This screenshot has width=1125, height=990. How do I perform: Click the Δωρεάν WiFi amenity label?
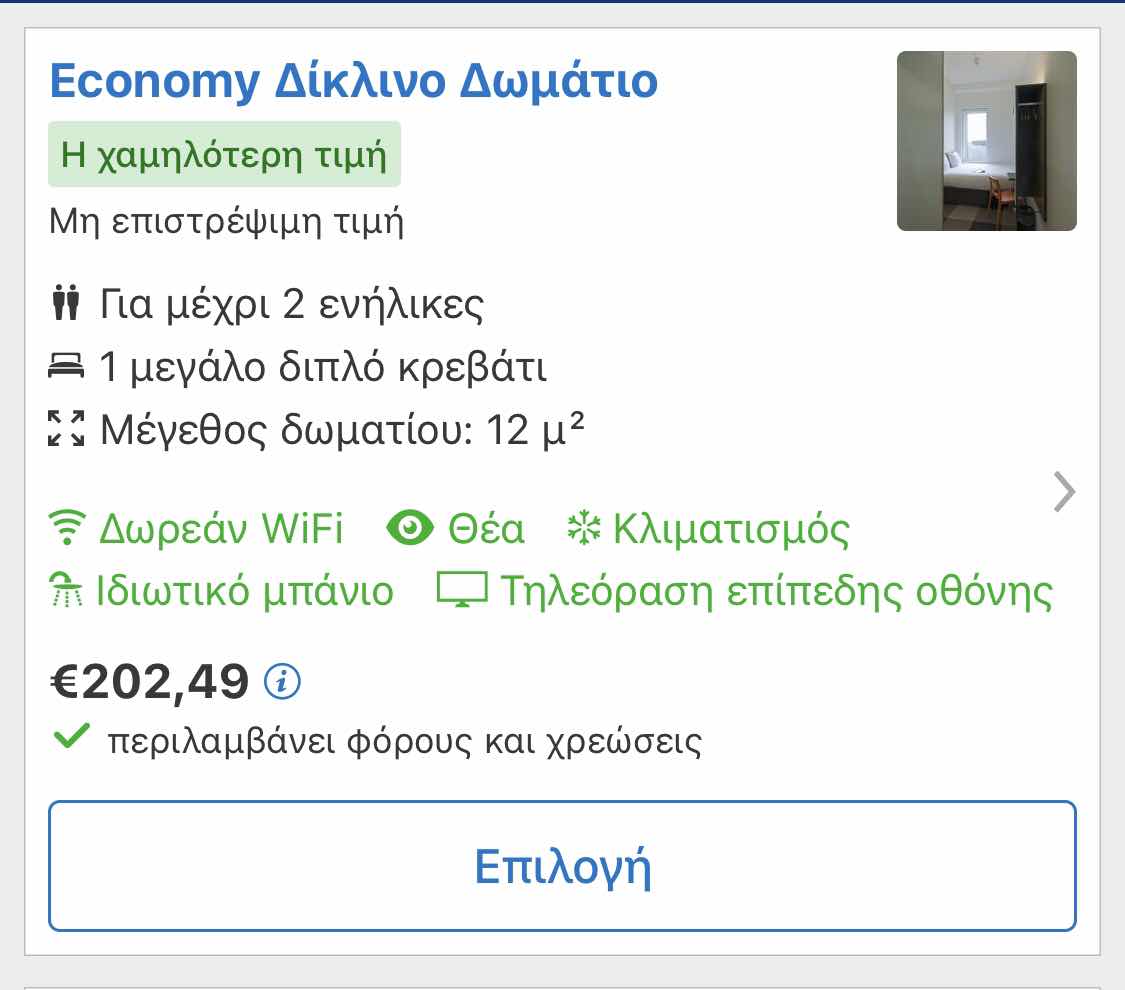(x=221, y=529)
